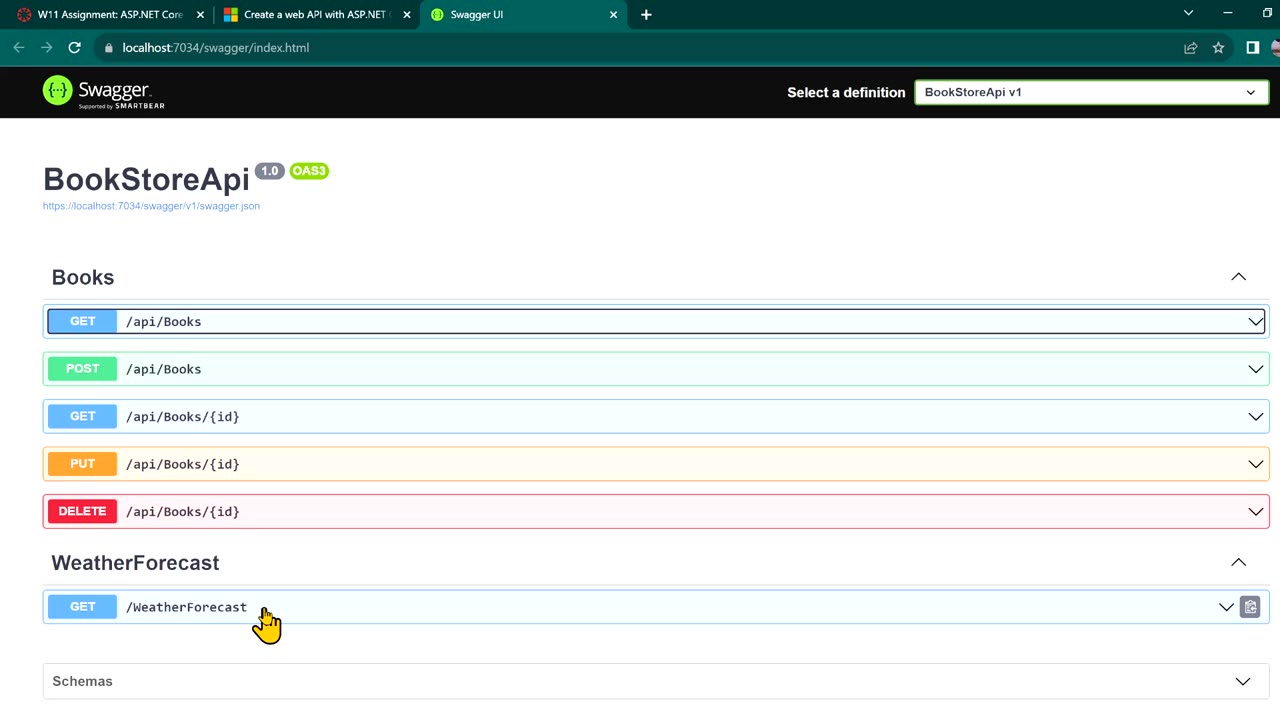Viewport: 1280px width, 720px height.
Task: Close the Swagger UI tab
Action: tap(613, 14)
